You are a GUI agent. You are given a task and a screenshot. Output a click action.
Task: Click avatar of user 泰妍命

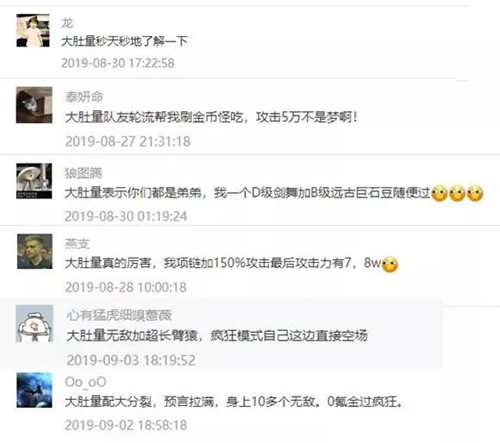(x=34, y=105)
